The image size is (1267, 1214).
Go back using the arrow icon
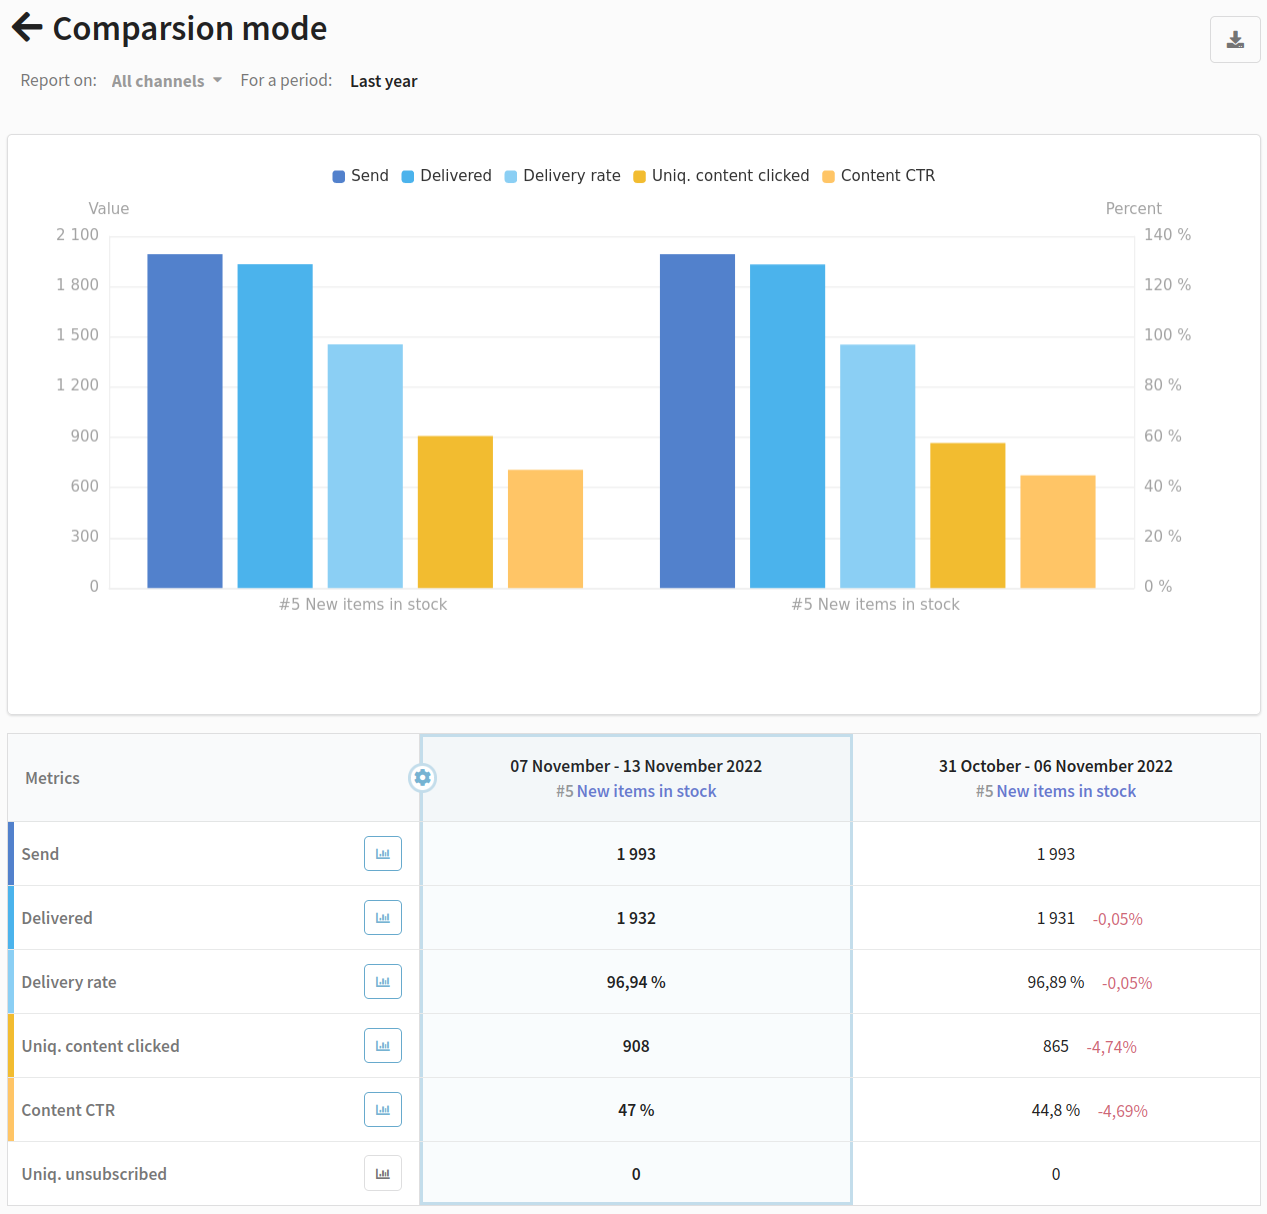coord(27,28)
